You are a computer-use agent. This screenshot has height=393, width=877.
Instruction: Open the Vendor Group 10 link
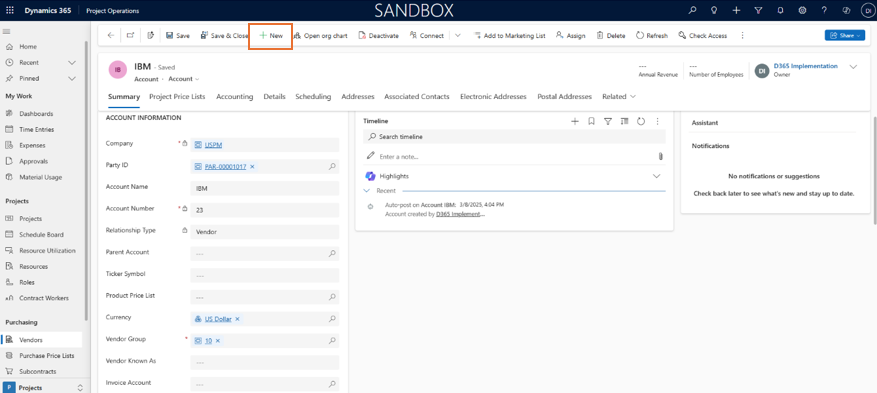click(208, 340)
